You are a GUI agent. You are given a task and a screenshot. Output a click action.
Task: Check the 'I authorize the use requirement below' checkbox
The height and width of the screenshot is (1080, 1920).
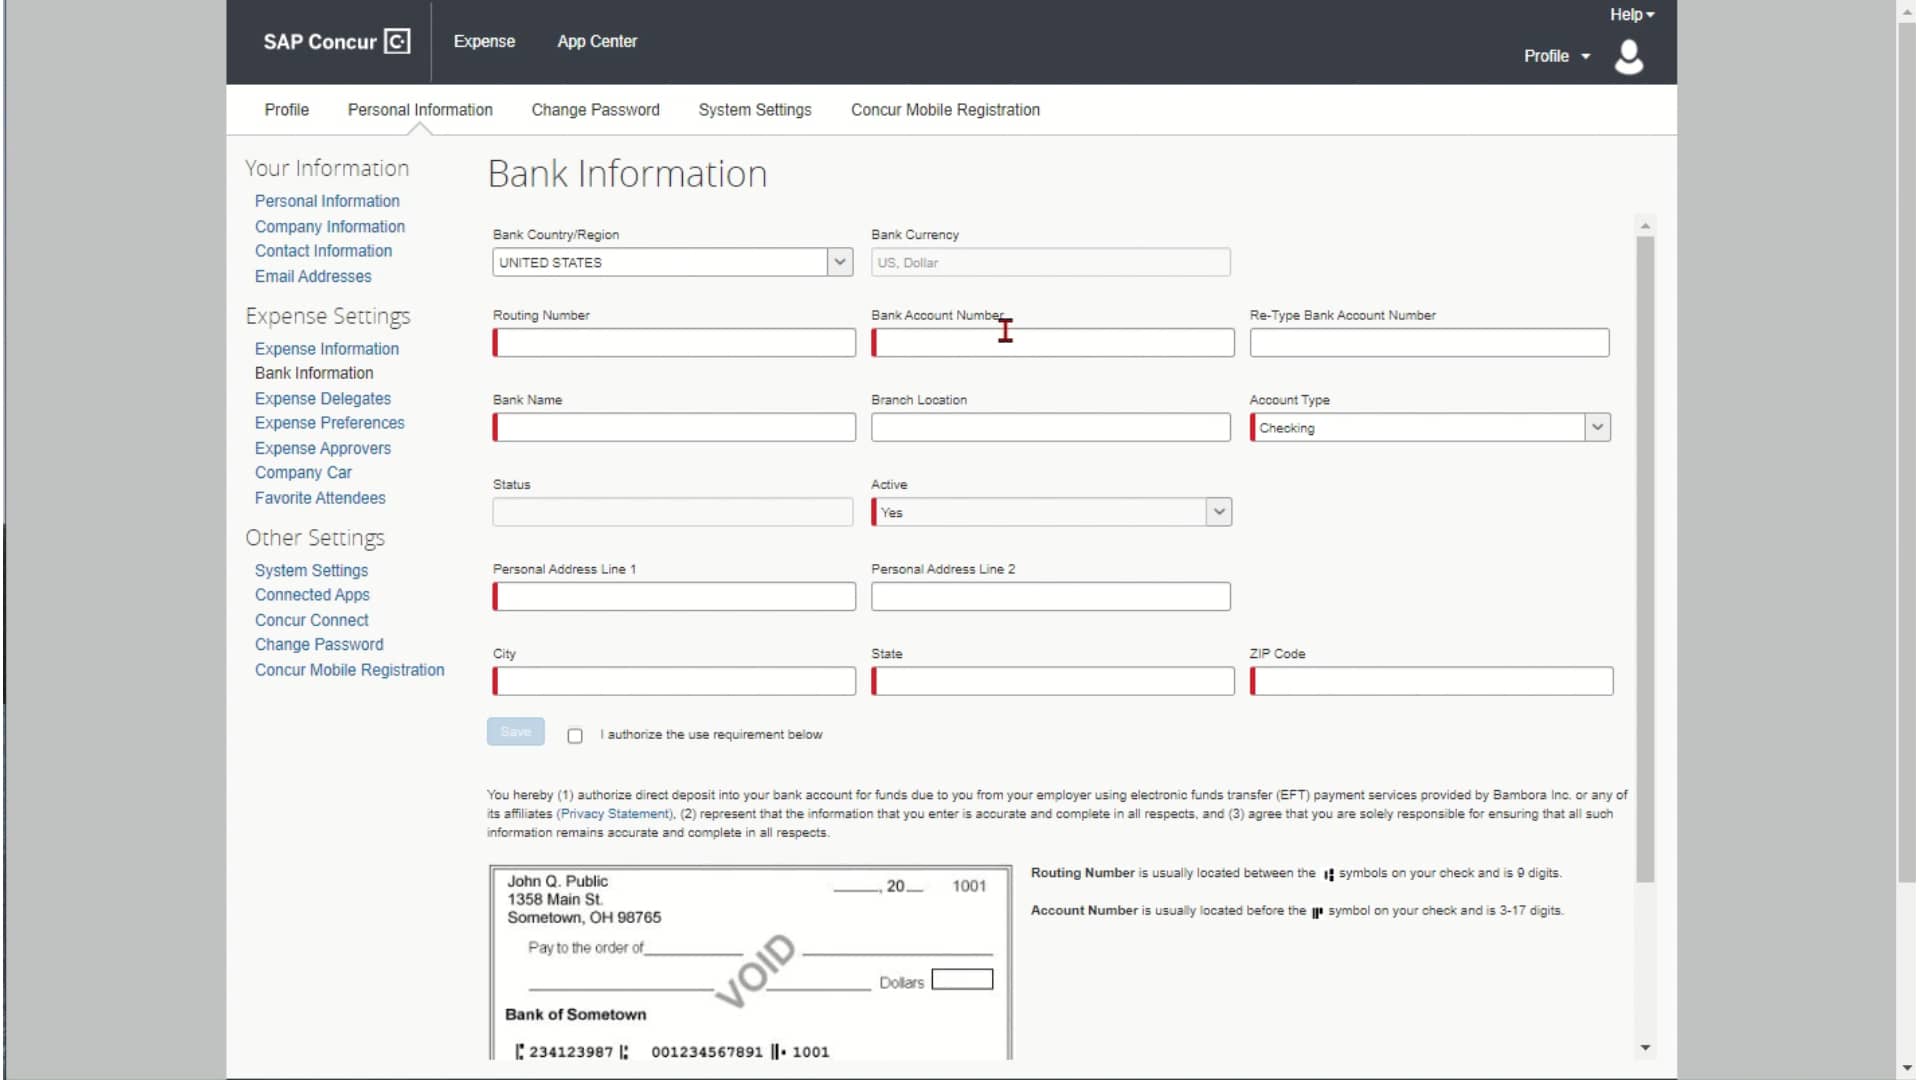(x=575, y=735)
